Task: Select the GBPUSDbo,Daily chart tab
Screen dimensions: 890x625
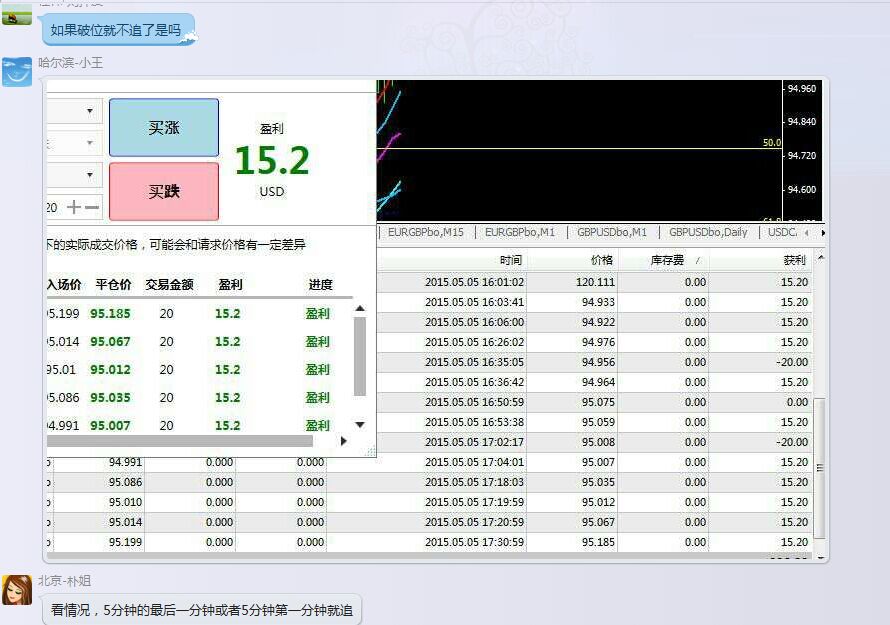Action: click(x=708, y=232)
